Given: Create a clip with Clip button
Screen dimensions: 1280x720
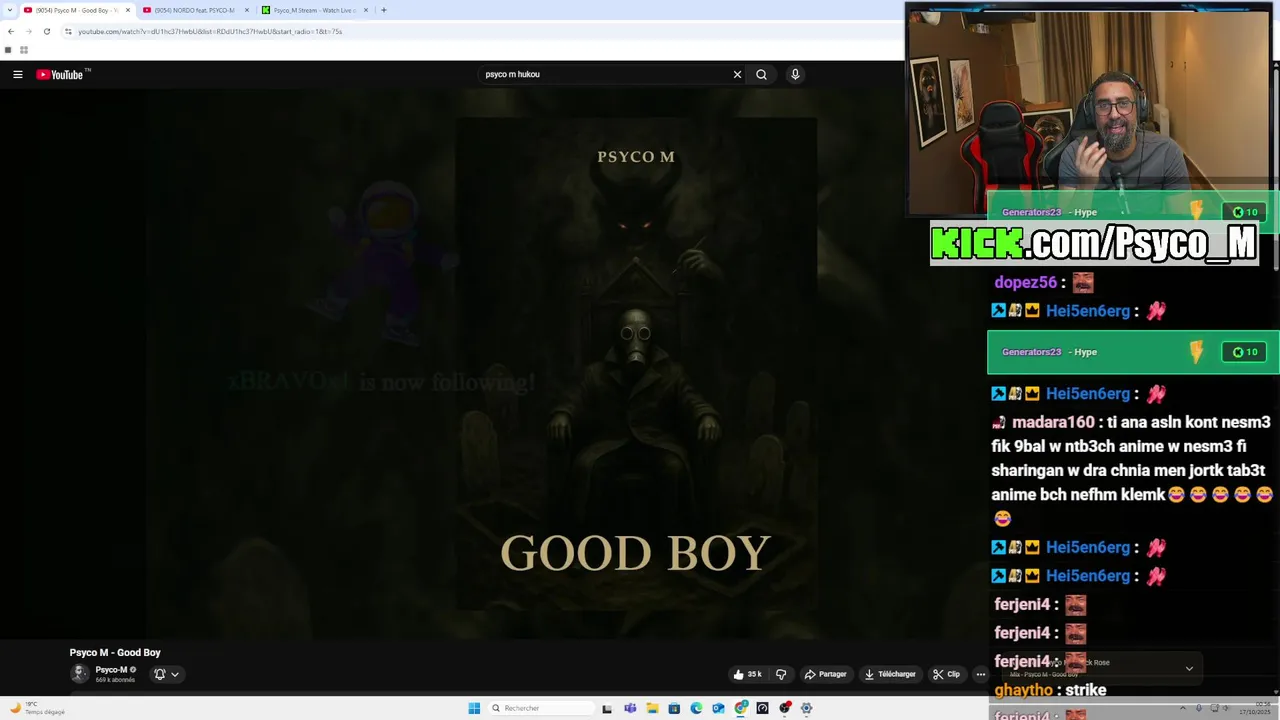Looking at the screenshot, I should tap(946, 674).
